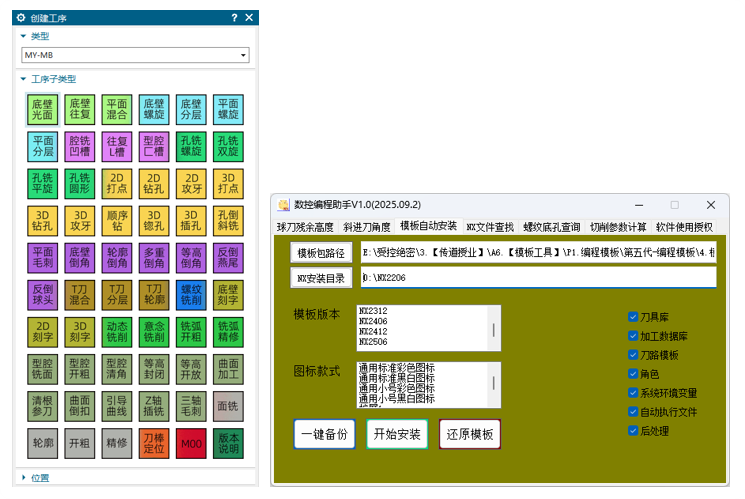Select the 刀棒定位 icon
The image size is (745, 499).
(x=153, y=443)
